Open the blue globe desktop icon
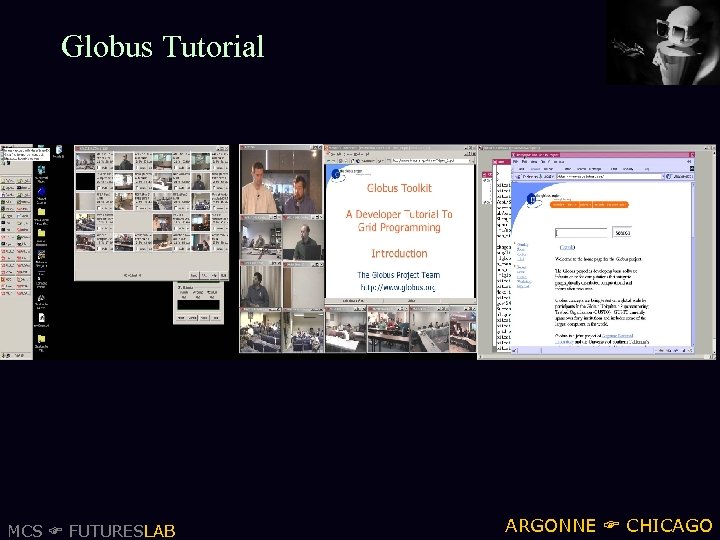The image size is (720, 540). (x=41, y=193)
